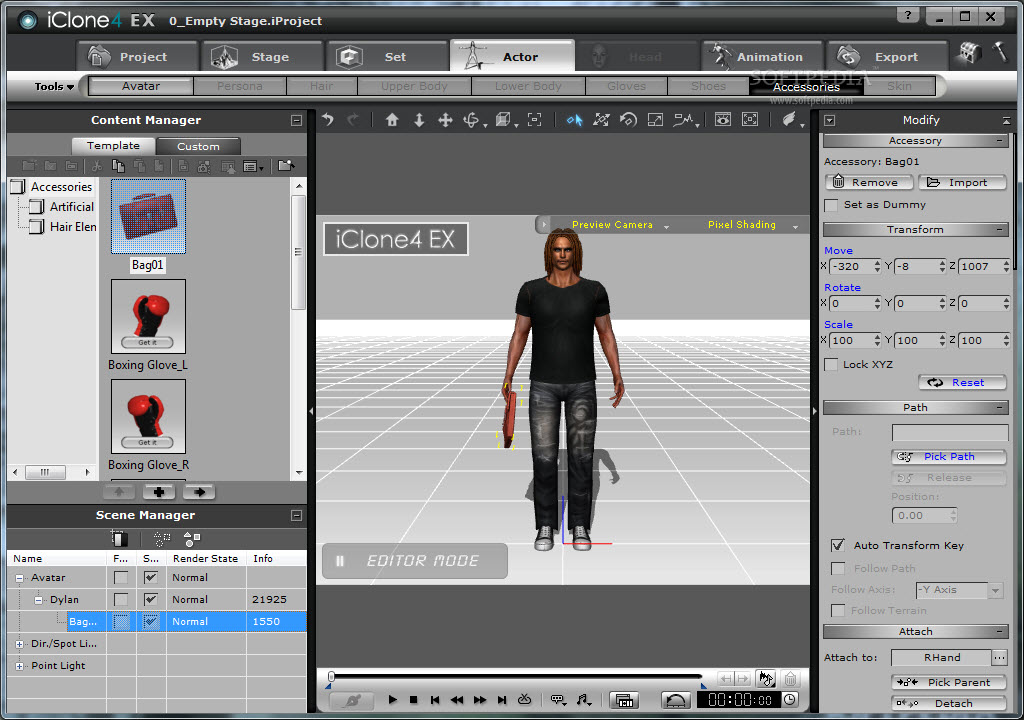Open the Export tab
This screenshot has height=720, width=1024.
point(888,57)
